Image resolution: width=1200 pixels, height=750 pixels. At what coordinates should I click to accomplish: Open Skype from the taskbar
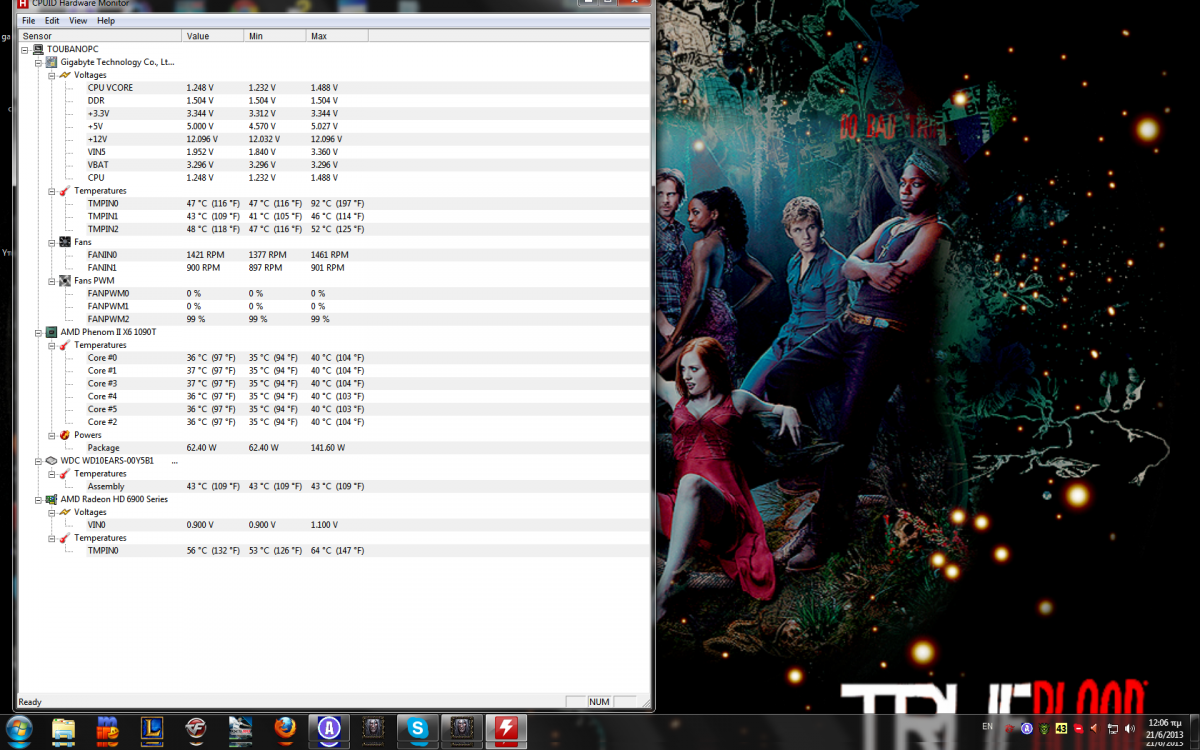pos(418,729)
